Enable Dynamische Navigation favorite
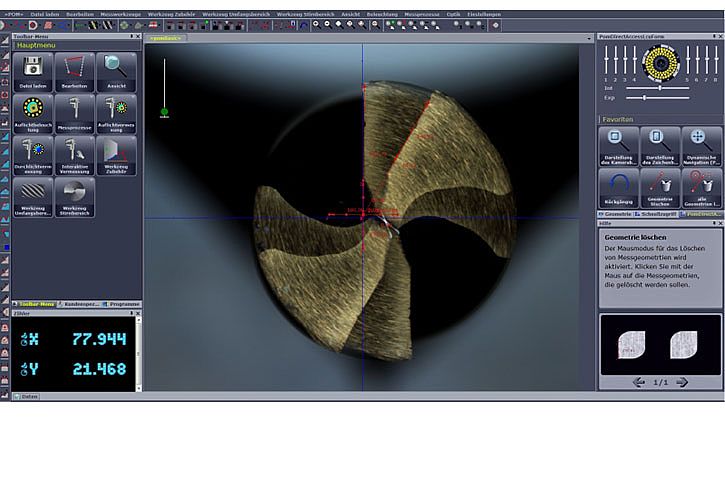 (x=700, y=146)
